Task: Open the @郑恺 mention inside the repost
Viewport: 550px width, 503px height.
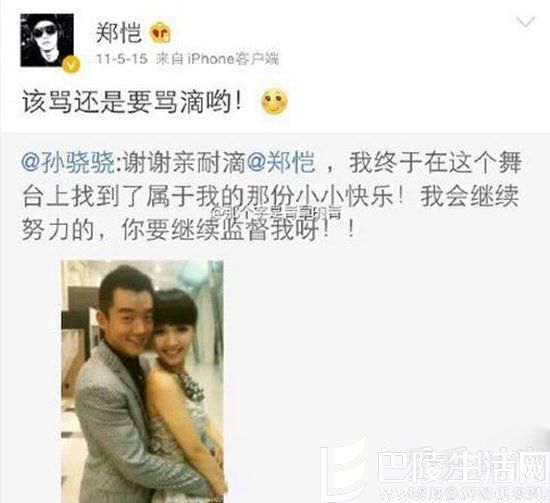Action: (x=281, y=162)
